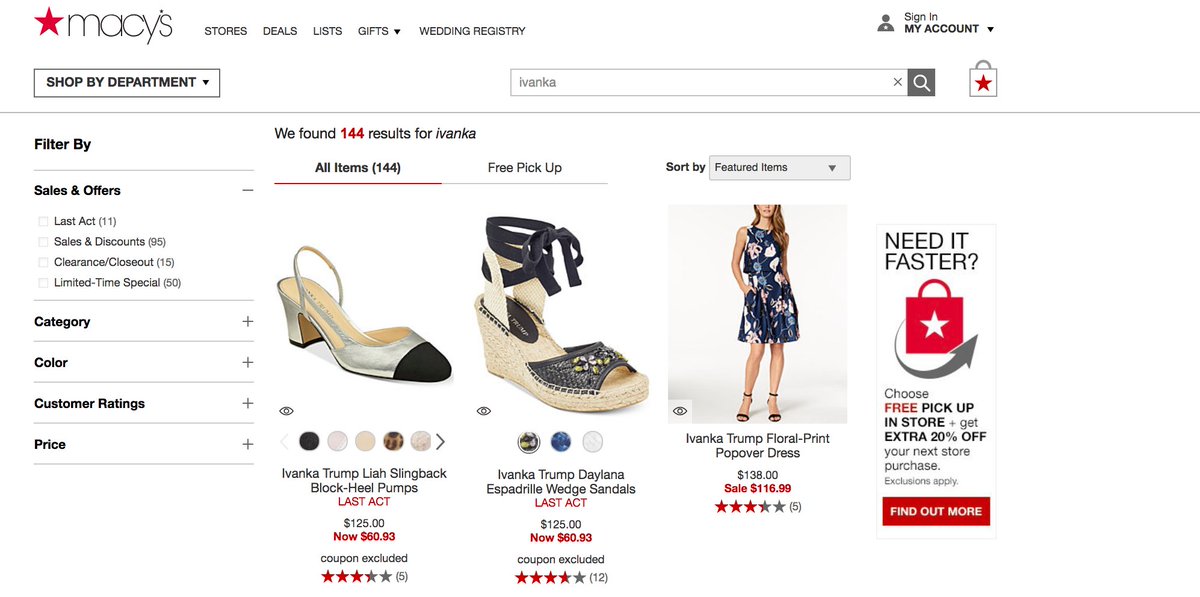This screenshot has width=1200, height=597.
Task: Open Wedding Registry in the top menu
Action: 472,31
